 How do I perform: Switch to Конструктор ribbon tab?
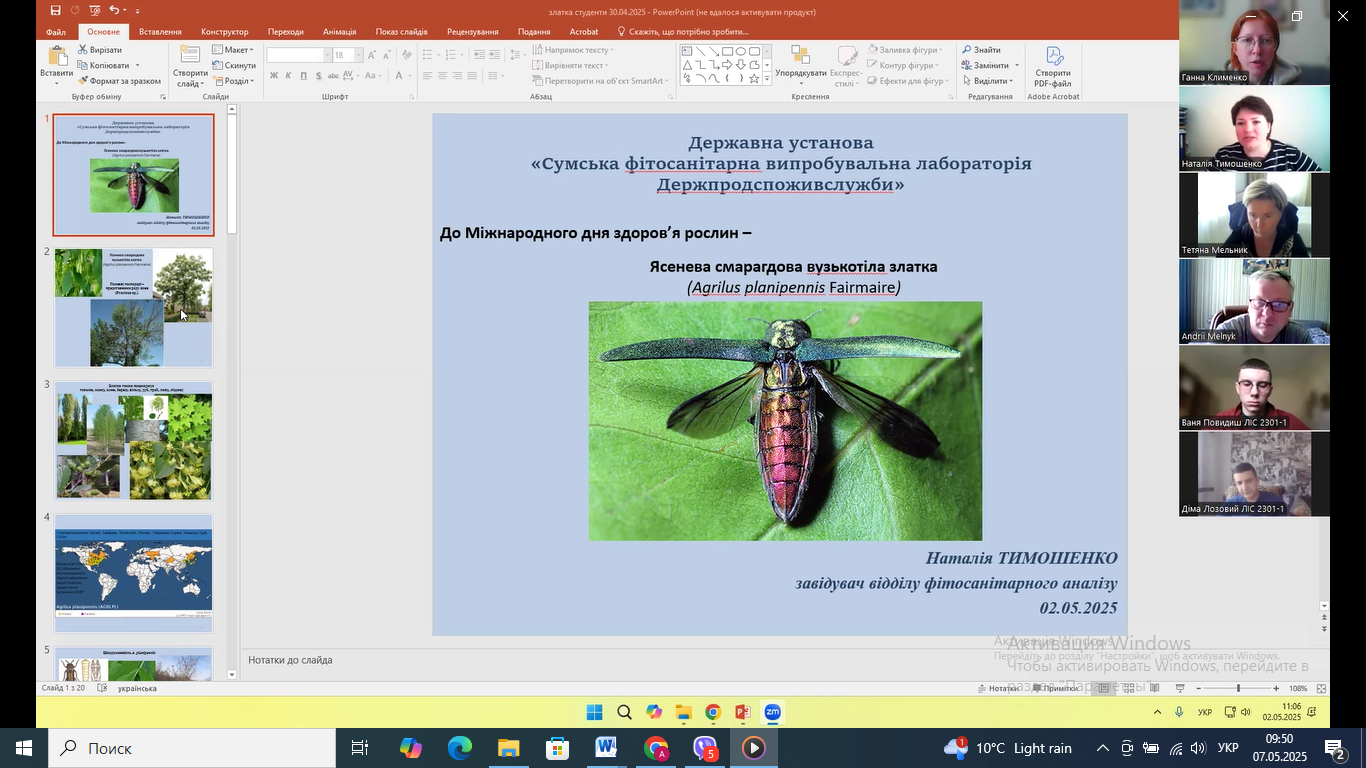tap(225, 32)
